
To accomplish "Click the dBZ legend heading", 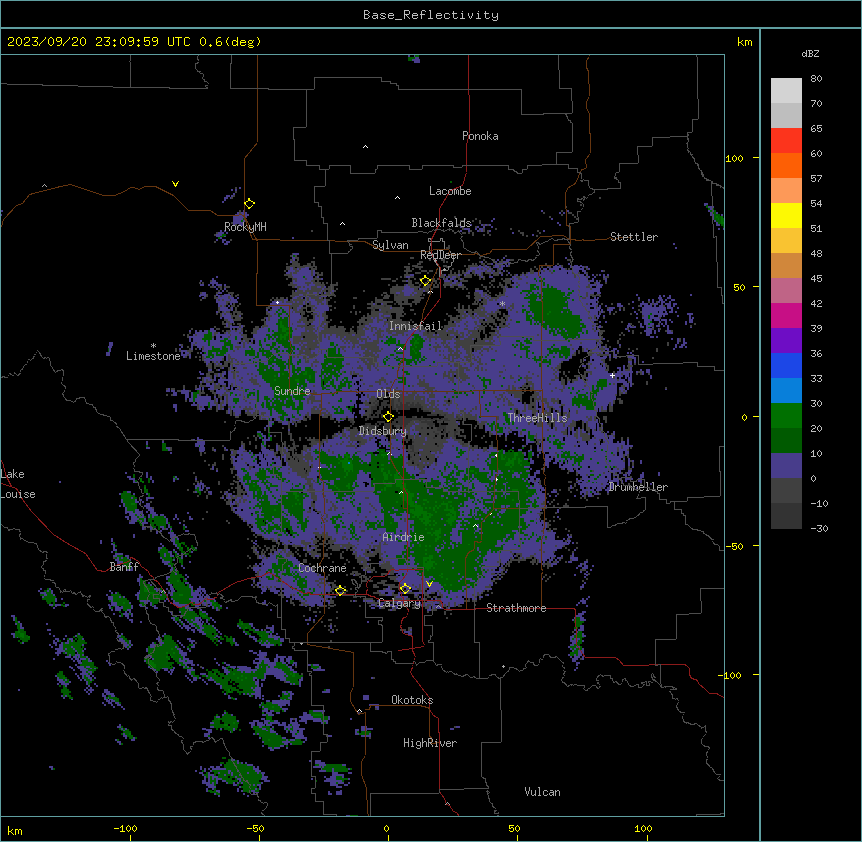I will pos(810,53).
